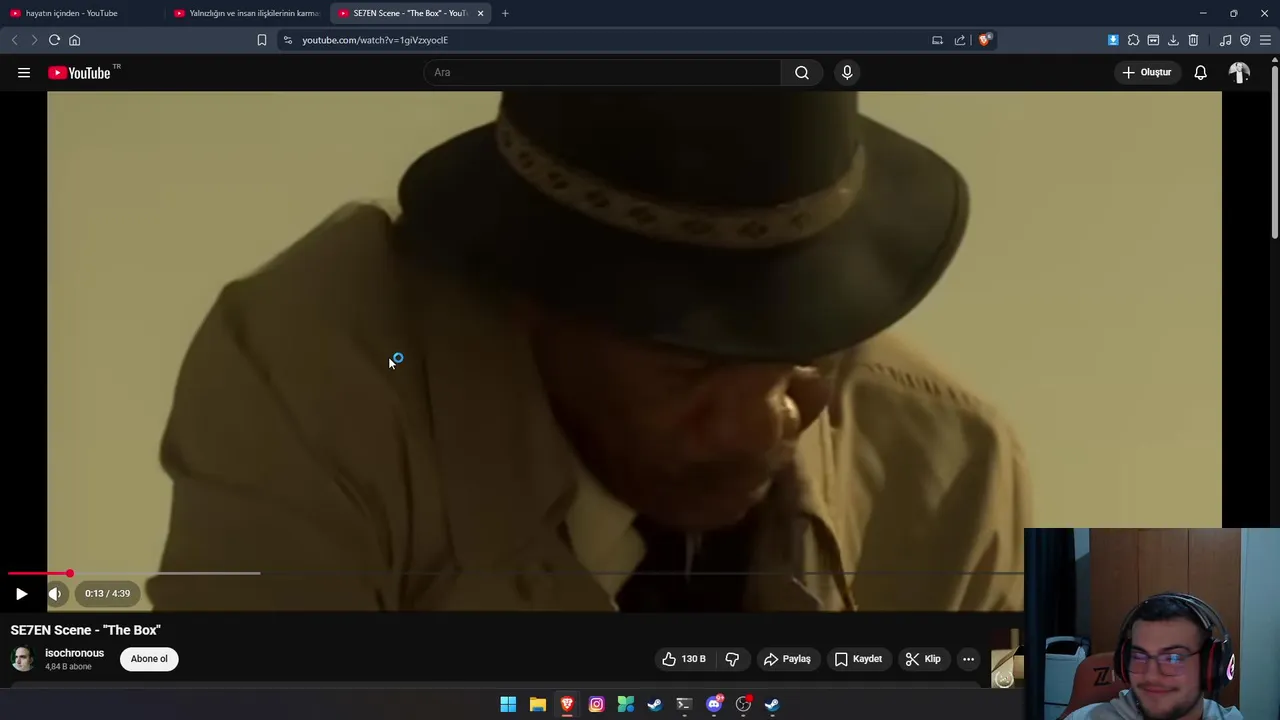The height and width of the screenshot is (720, 1280).
Task: Click the video title 'SE7EN Scene - "The Box"'
Action: 85,630
